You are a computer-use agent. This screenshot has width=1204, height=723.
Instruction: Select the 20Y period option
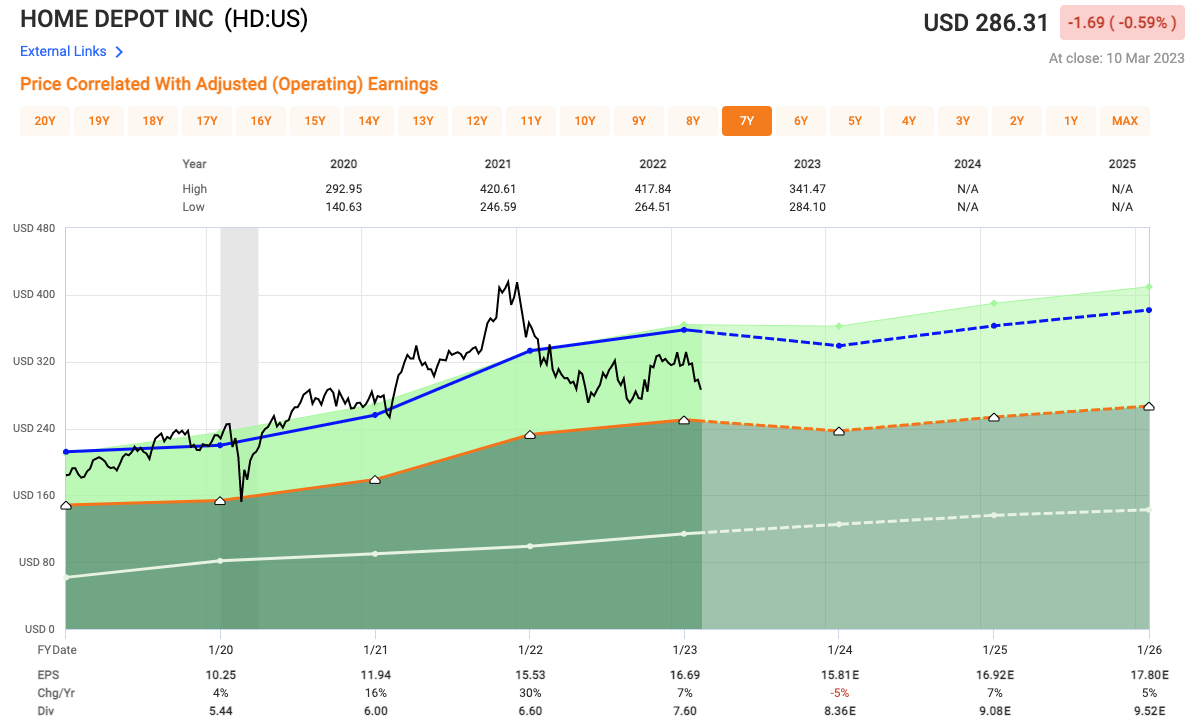pyautogui.click(x=45, y=121)
